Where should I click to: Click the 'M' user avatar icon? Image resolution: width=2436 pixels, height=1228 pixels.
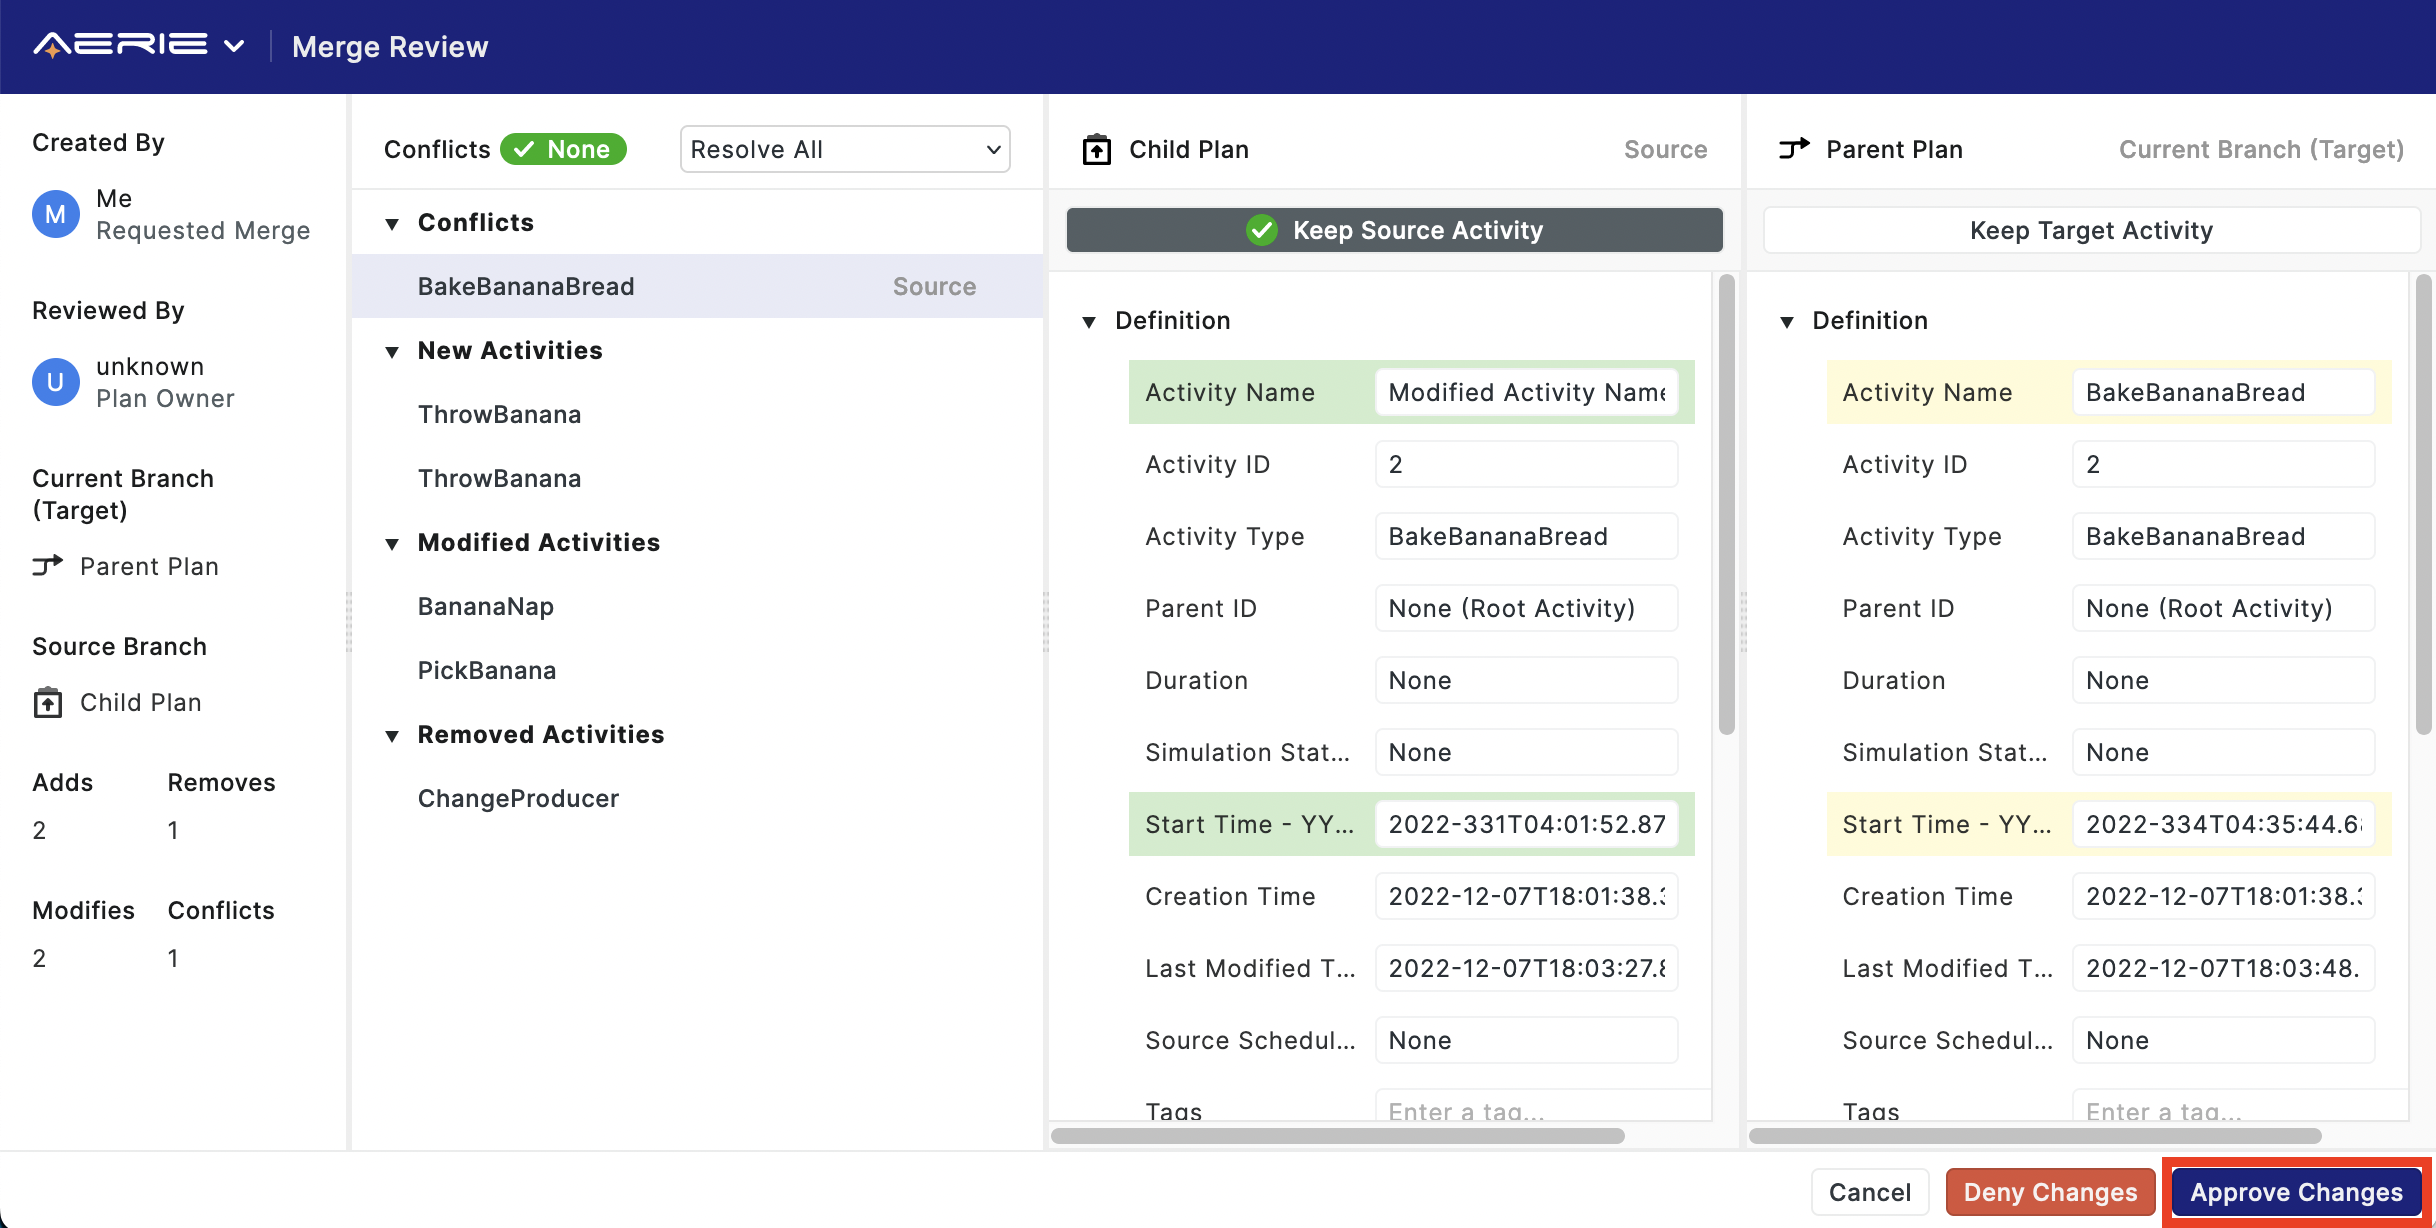[56, 214]
